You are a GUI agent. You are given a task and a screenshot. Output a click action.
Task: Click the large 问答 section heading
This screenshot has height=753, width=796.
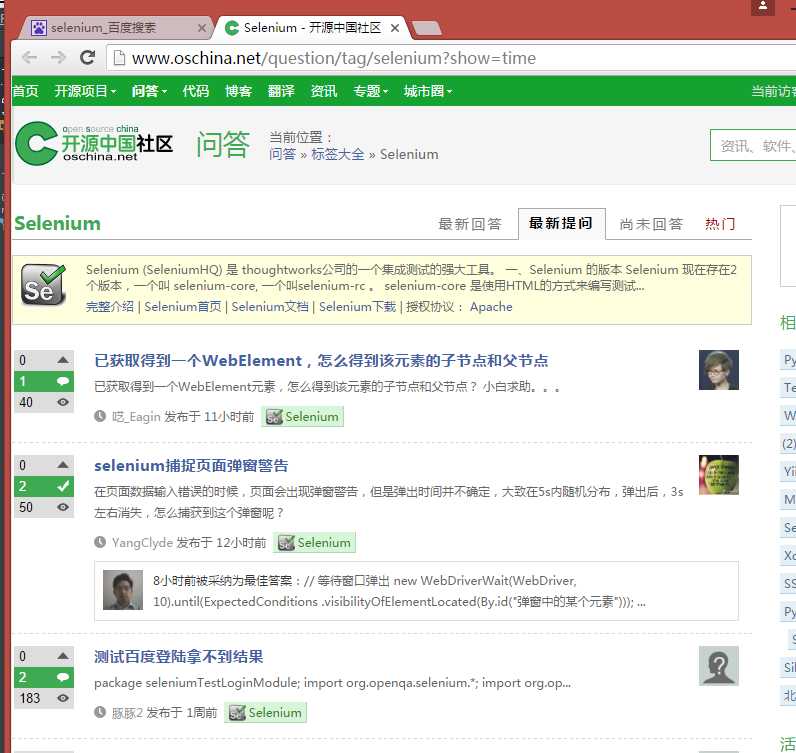coord(223,145)
